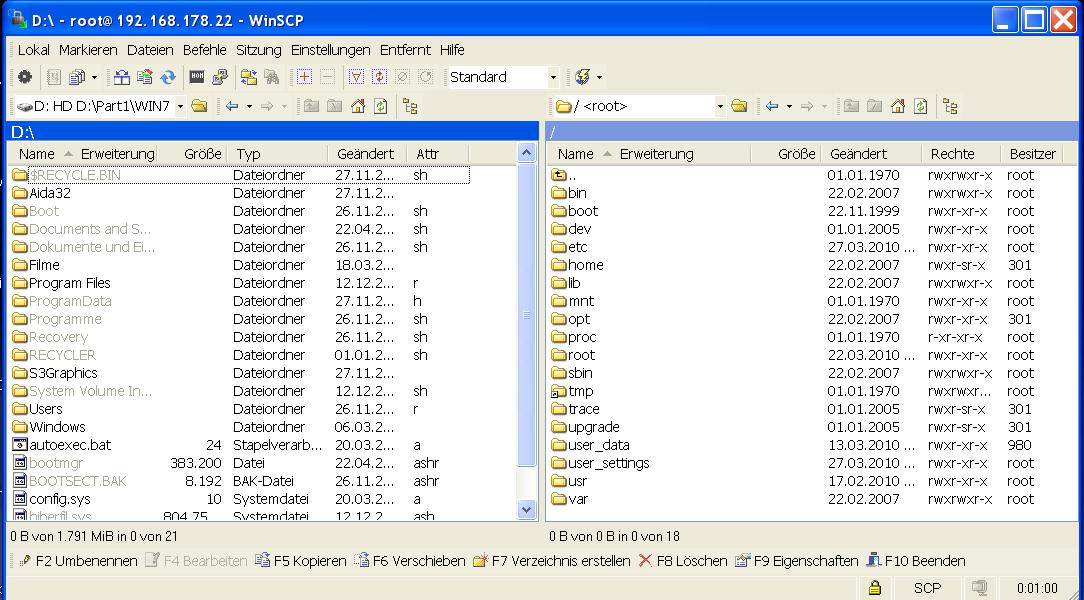The width and height of the screenshot is (1084, 600).
Task: Select the user_settings remote folder
Action: click(600, 462)
